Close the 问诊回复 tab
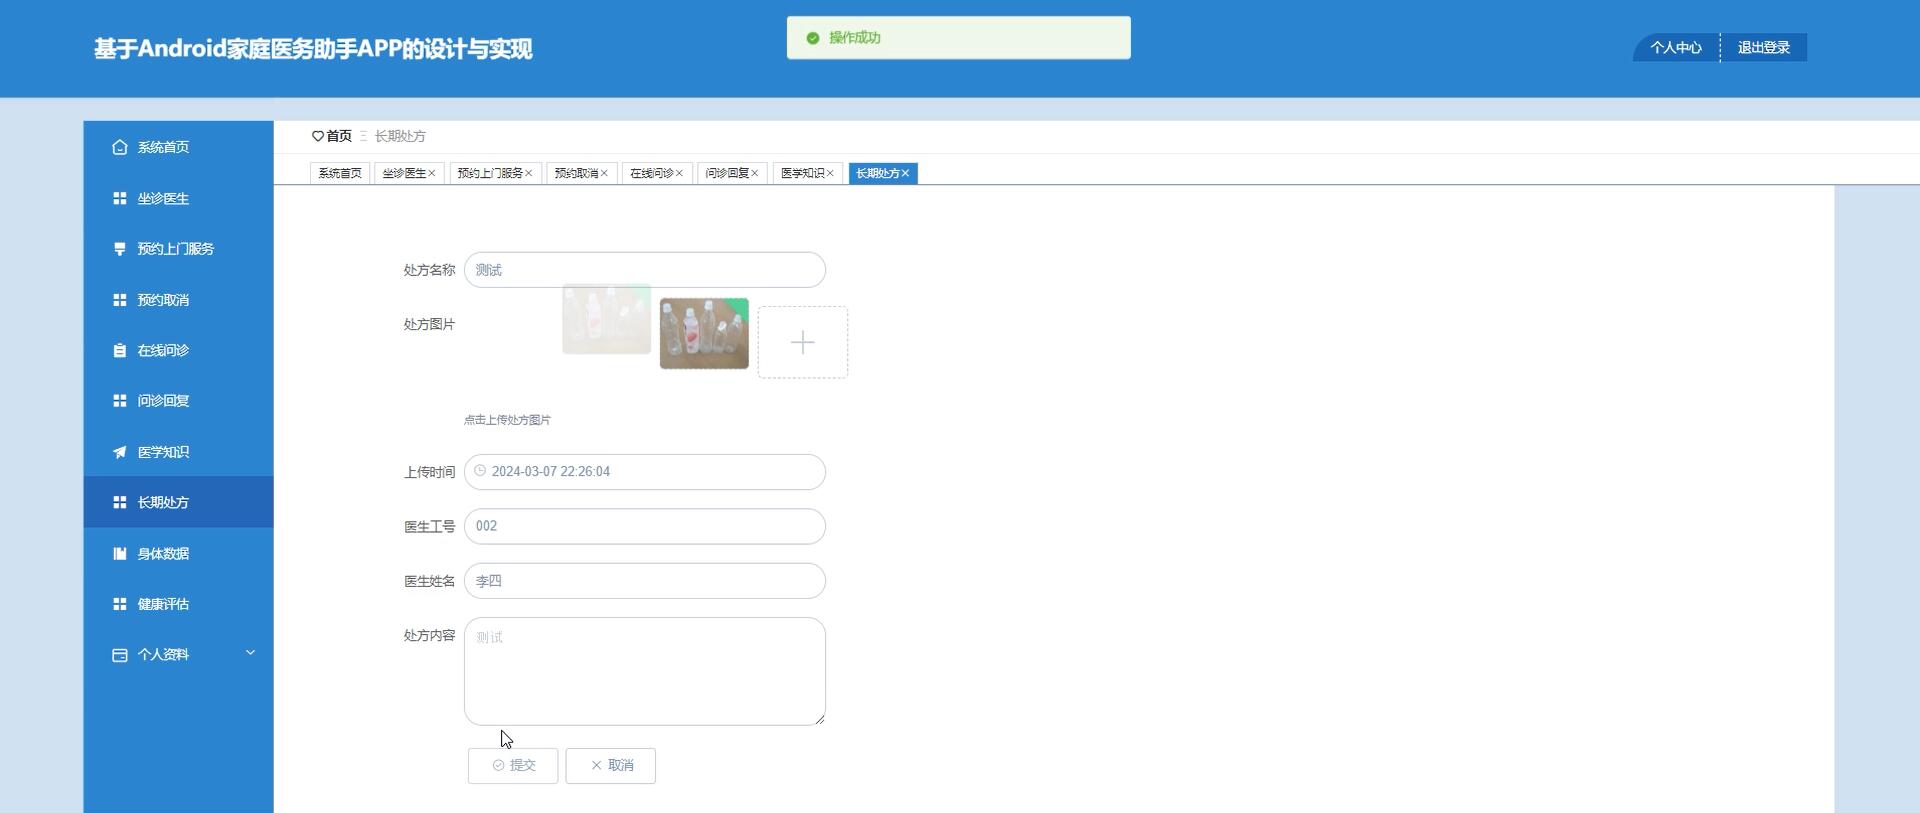The image size is (1920, 813). click(x=755, y=173)
